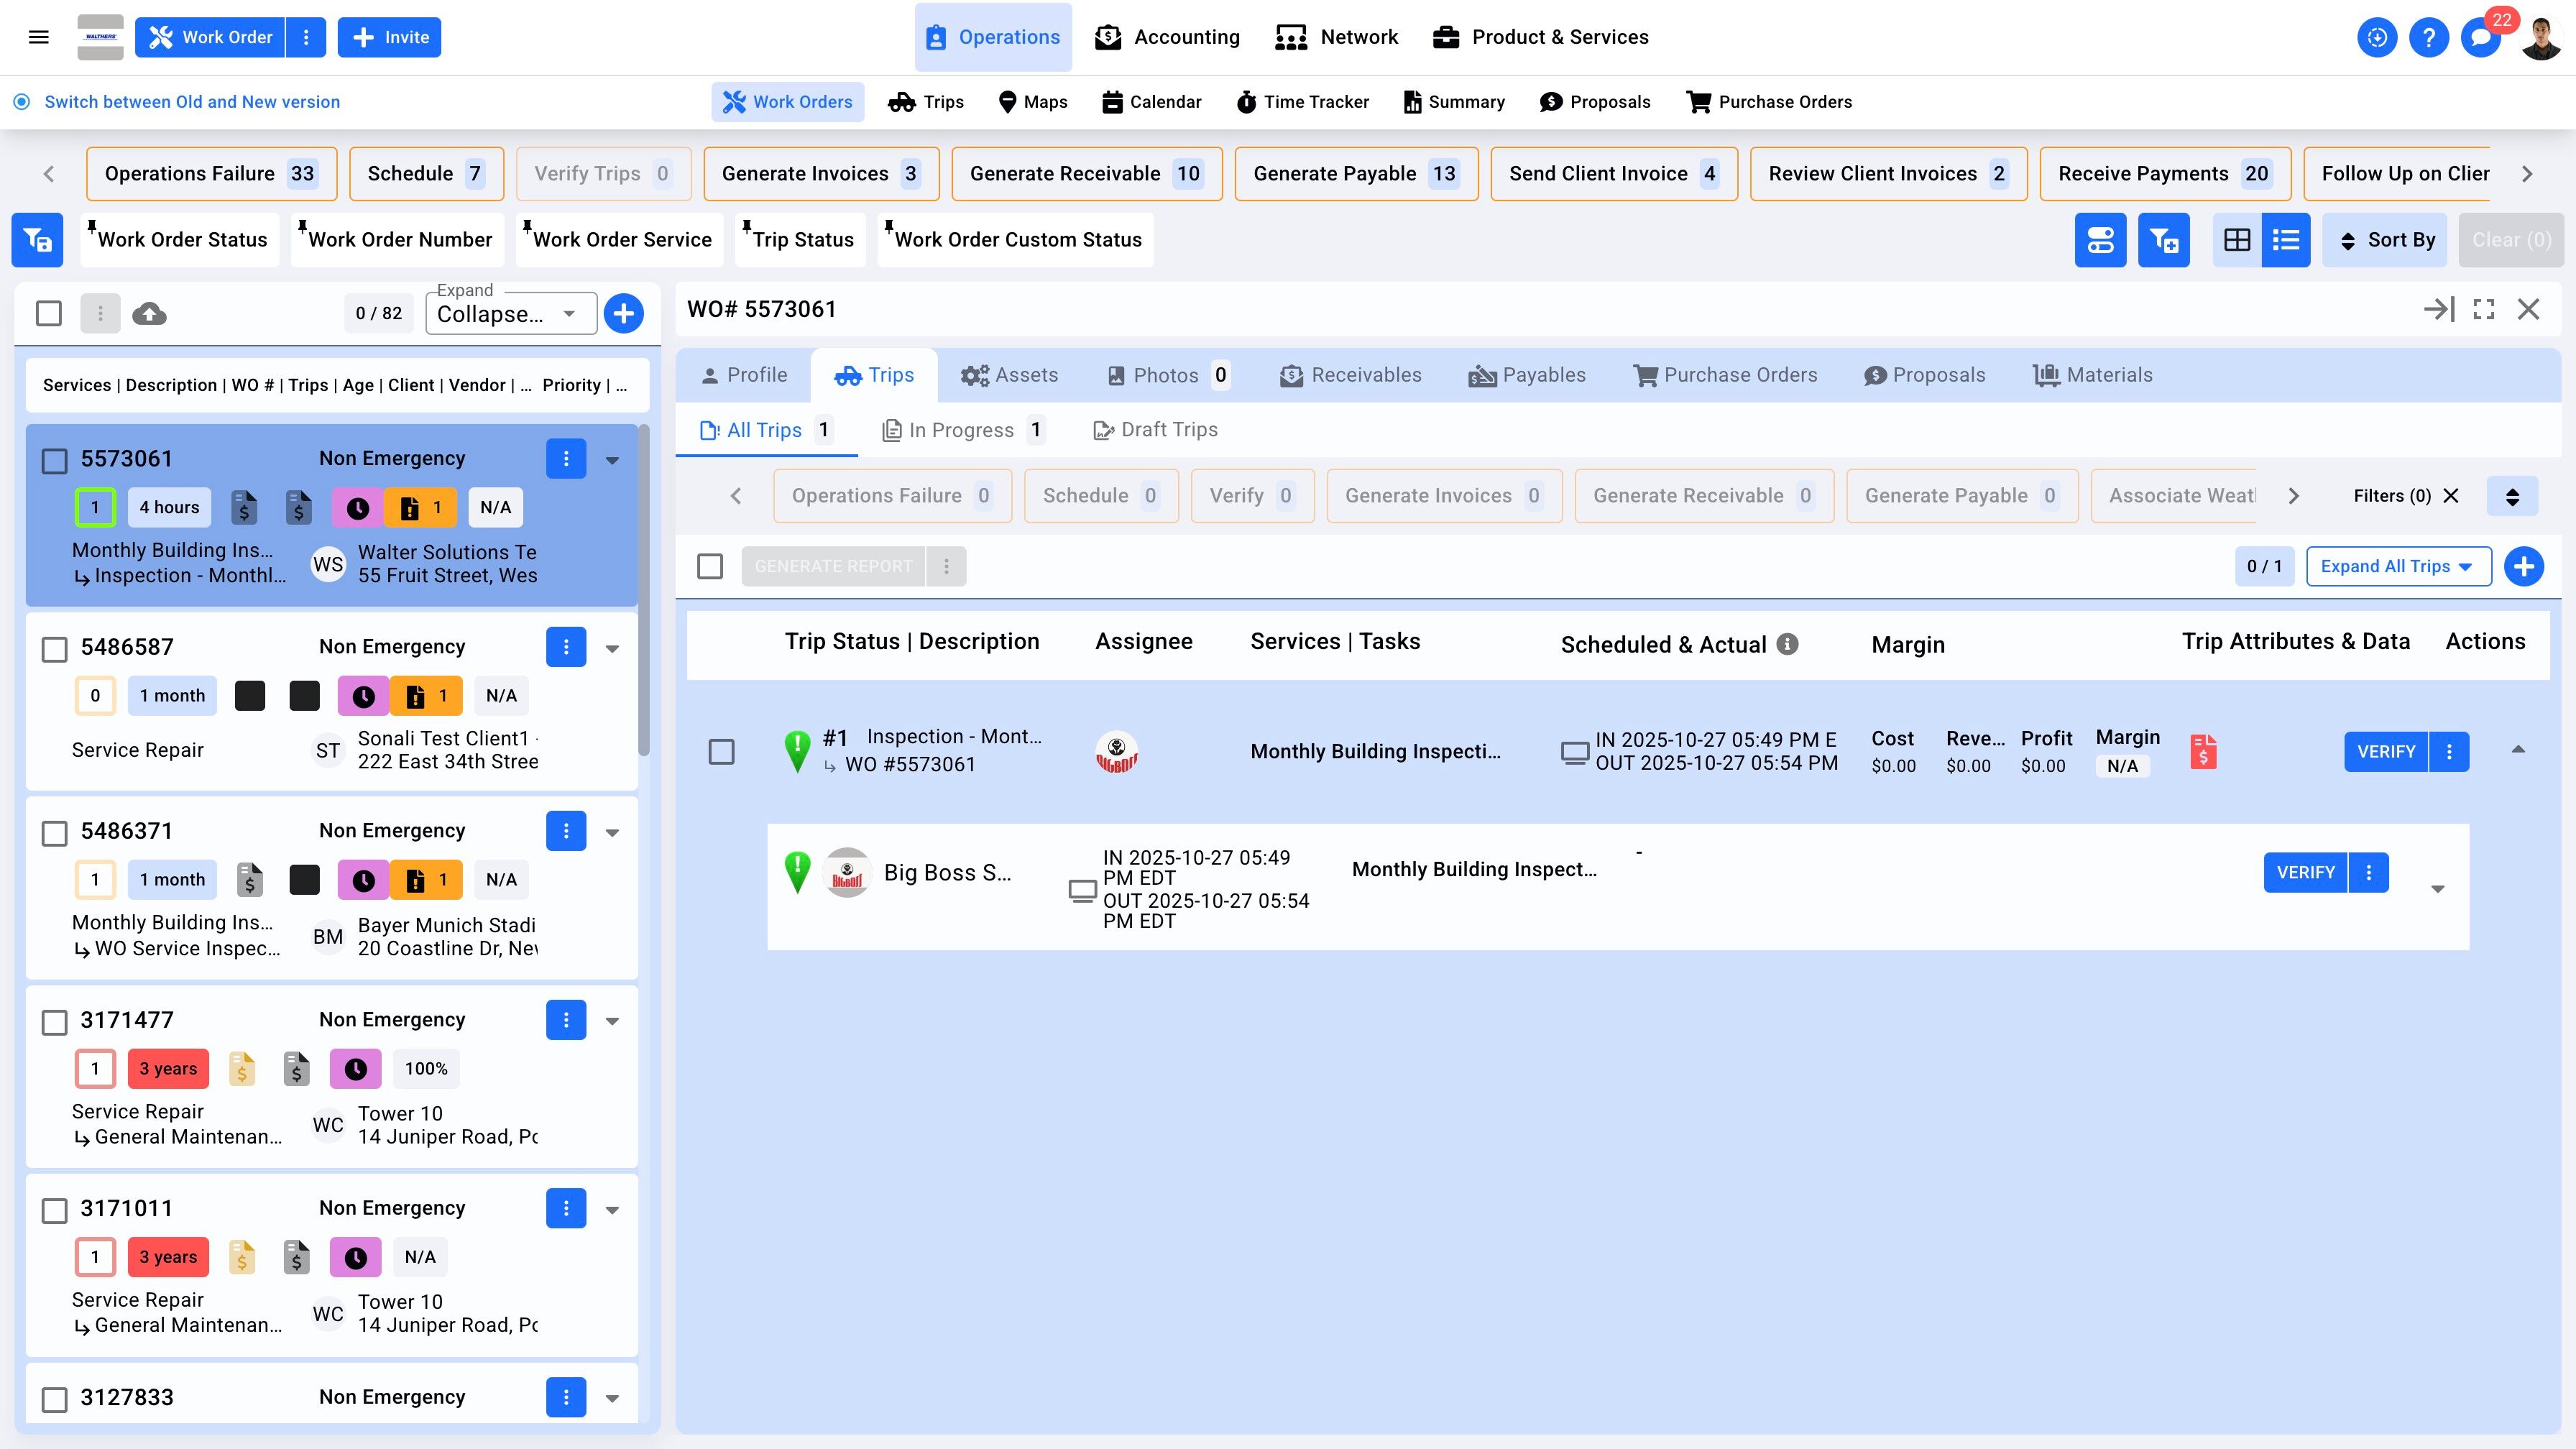Select the Switch between Old and New version radio
2576x1449 pixels.
pyautogui.click(x=22, y=102)
